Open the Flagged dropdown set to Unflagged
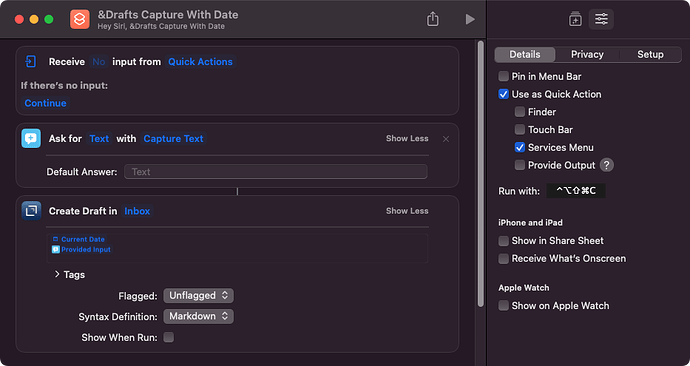The height and width of the screenshot is (366, 690). [198, 296]
